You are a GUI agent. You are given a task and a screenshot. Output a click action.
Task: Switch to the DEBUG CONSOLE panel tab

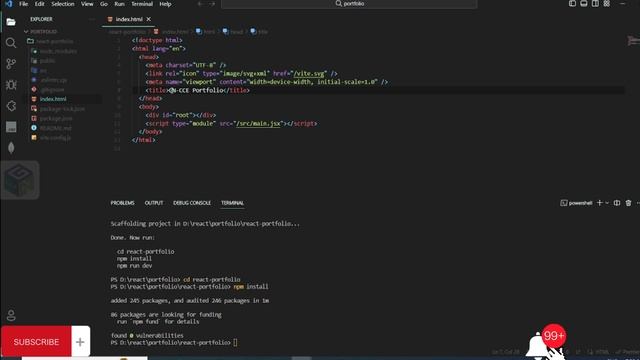point(192,203)
